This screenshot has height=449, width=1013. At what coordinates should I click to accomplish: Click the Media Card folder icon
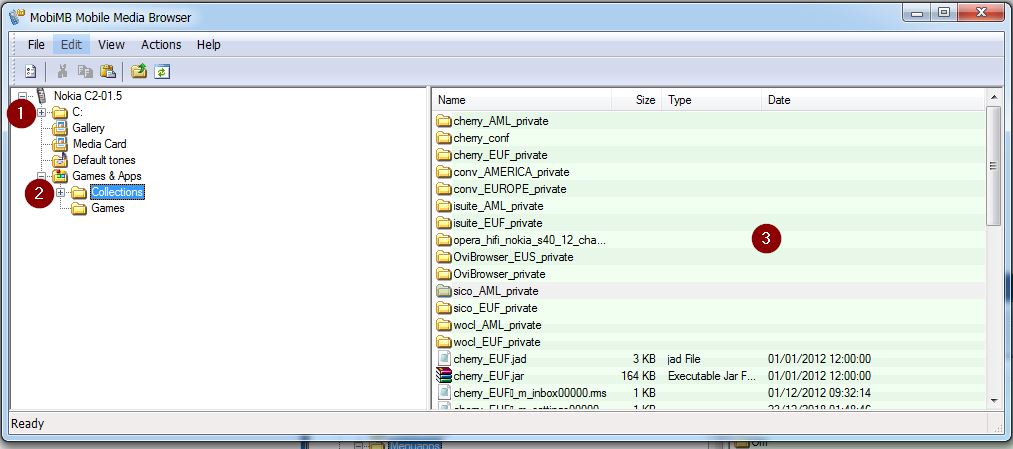pyautogui.click(x=60, y=144)
